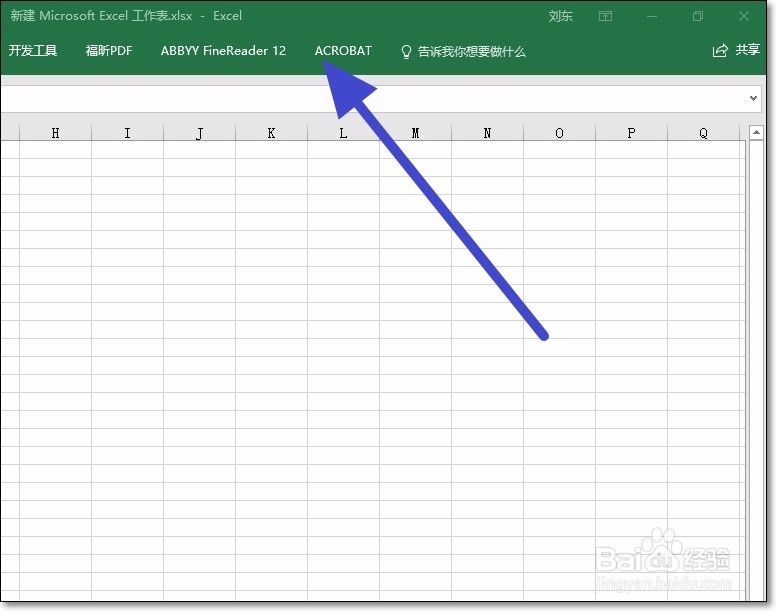Click inside the formula bar

374,98
